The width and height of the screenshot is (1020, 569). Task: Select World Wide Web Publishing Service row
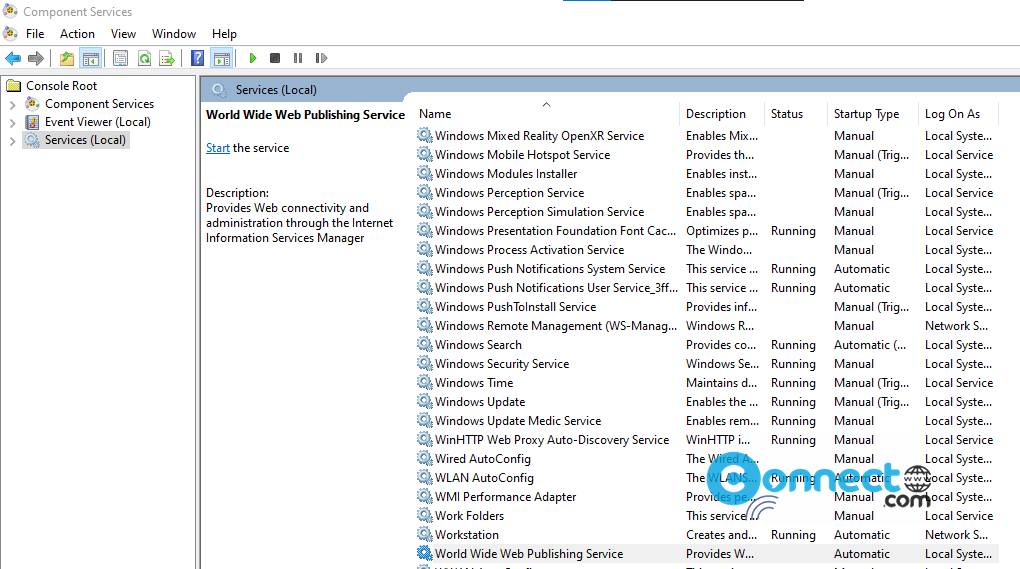pyautogui.click(x=706, y=553)
